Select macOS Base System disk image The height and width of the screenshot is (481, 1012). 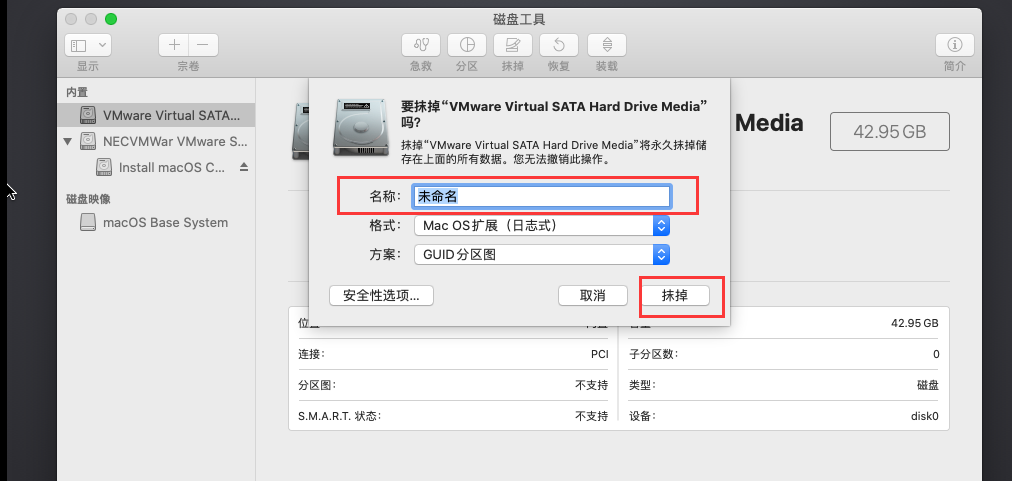click(x=165, y=223)
